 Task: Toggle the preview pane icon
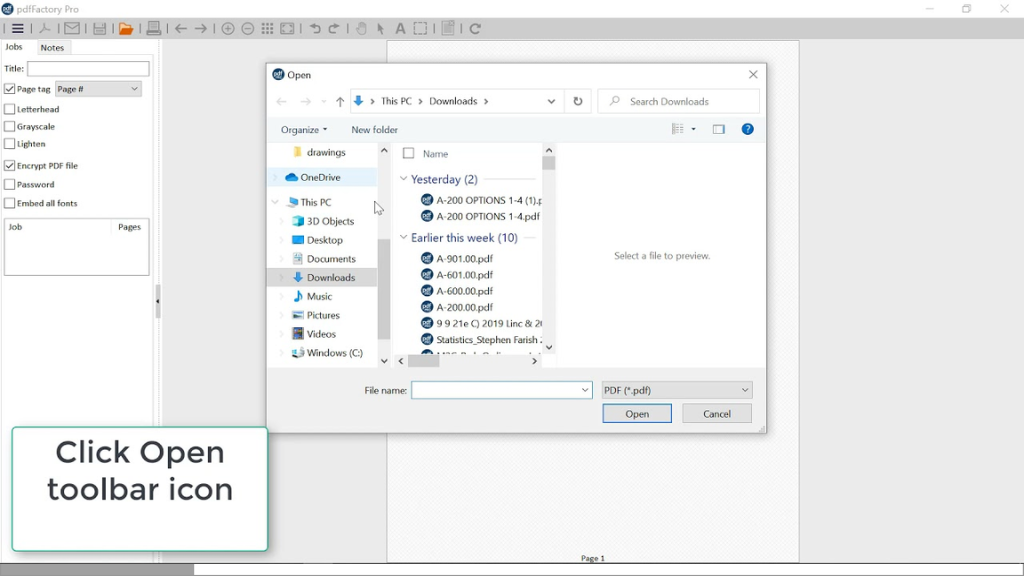(718, 129)
